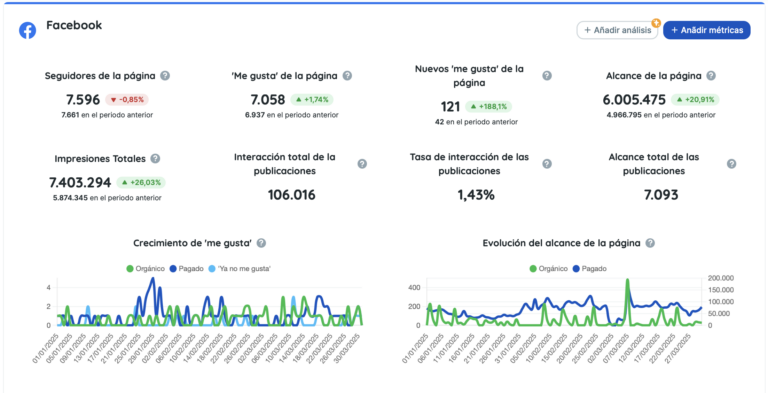Image resolution: width=768 pixels, height=393 pixels.
Task: Open help for Interacción total de la publicaciones
Action: point(362,164)
